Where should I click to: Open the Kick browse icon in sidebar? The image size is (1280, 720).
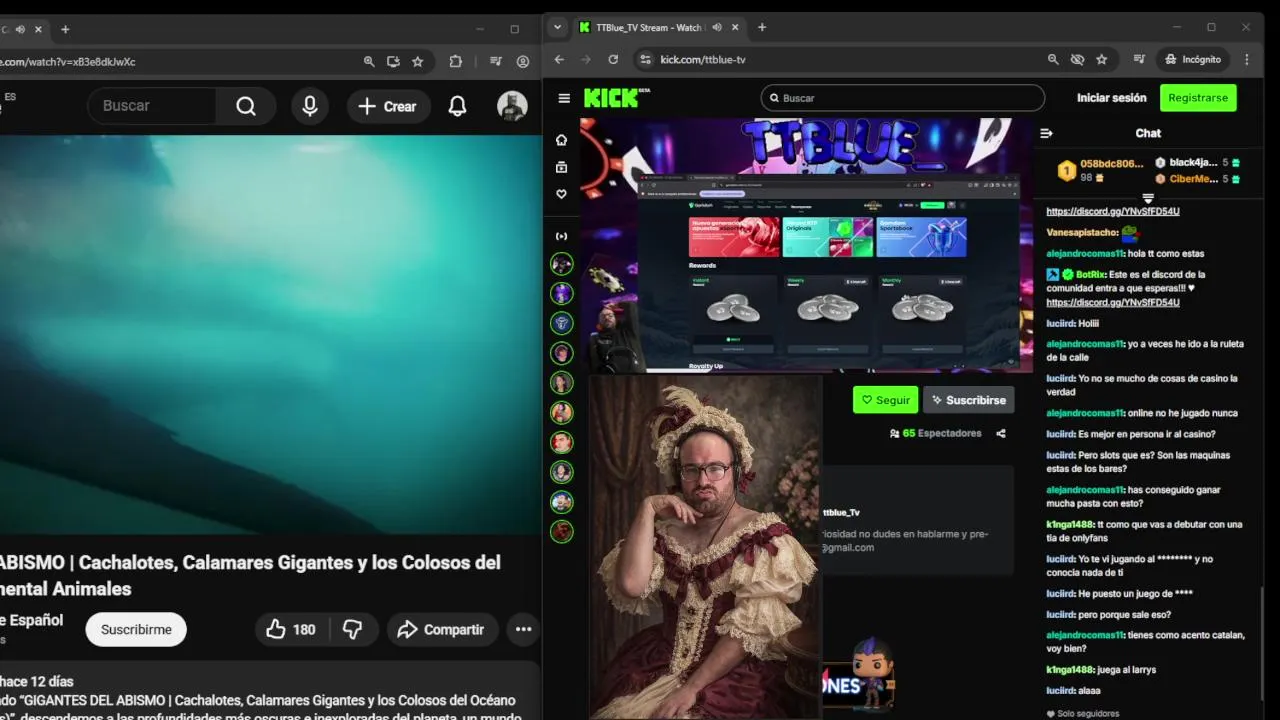(x=561, y=167)
